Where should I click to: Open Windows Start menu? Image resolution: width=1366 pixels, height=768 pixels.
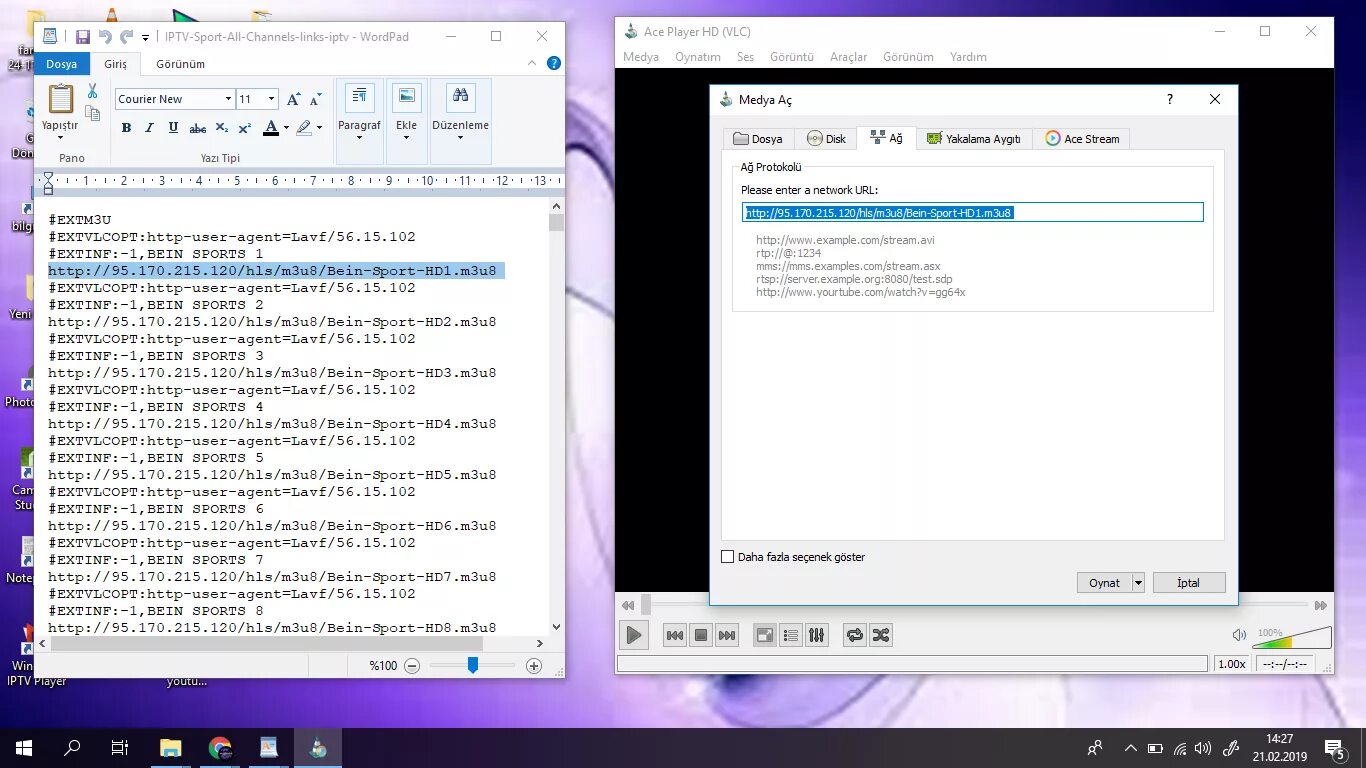pos(24,748)
